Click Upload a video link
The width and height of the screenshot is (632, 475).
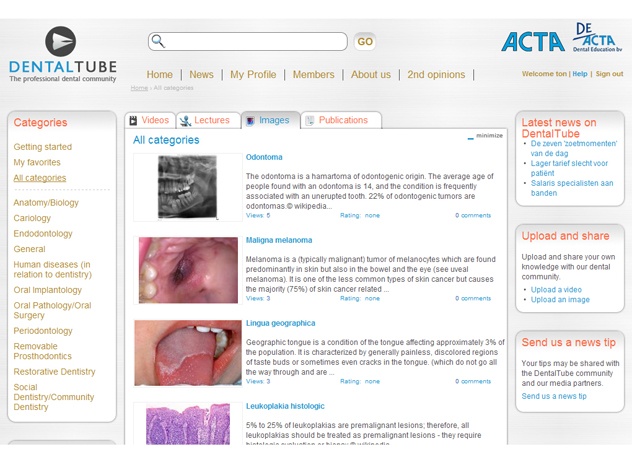(556, 290)
